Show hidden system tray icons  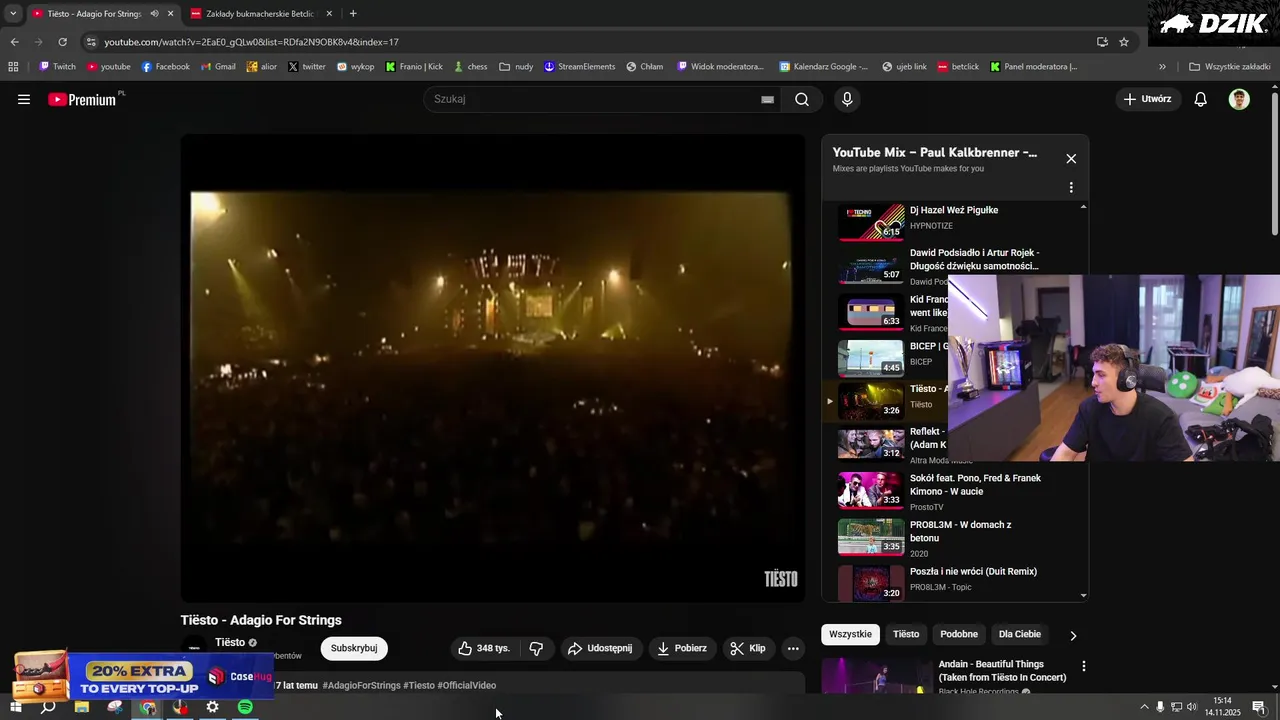click(x=1144, y=707)
